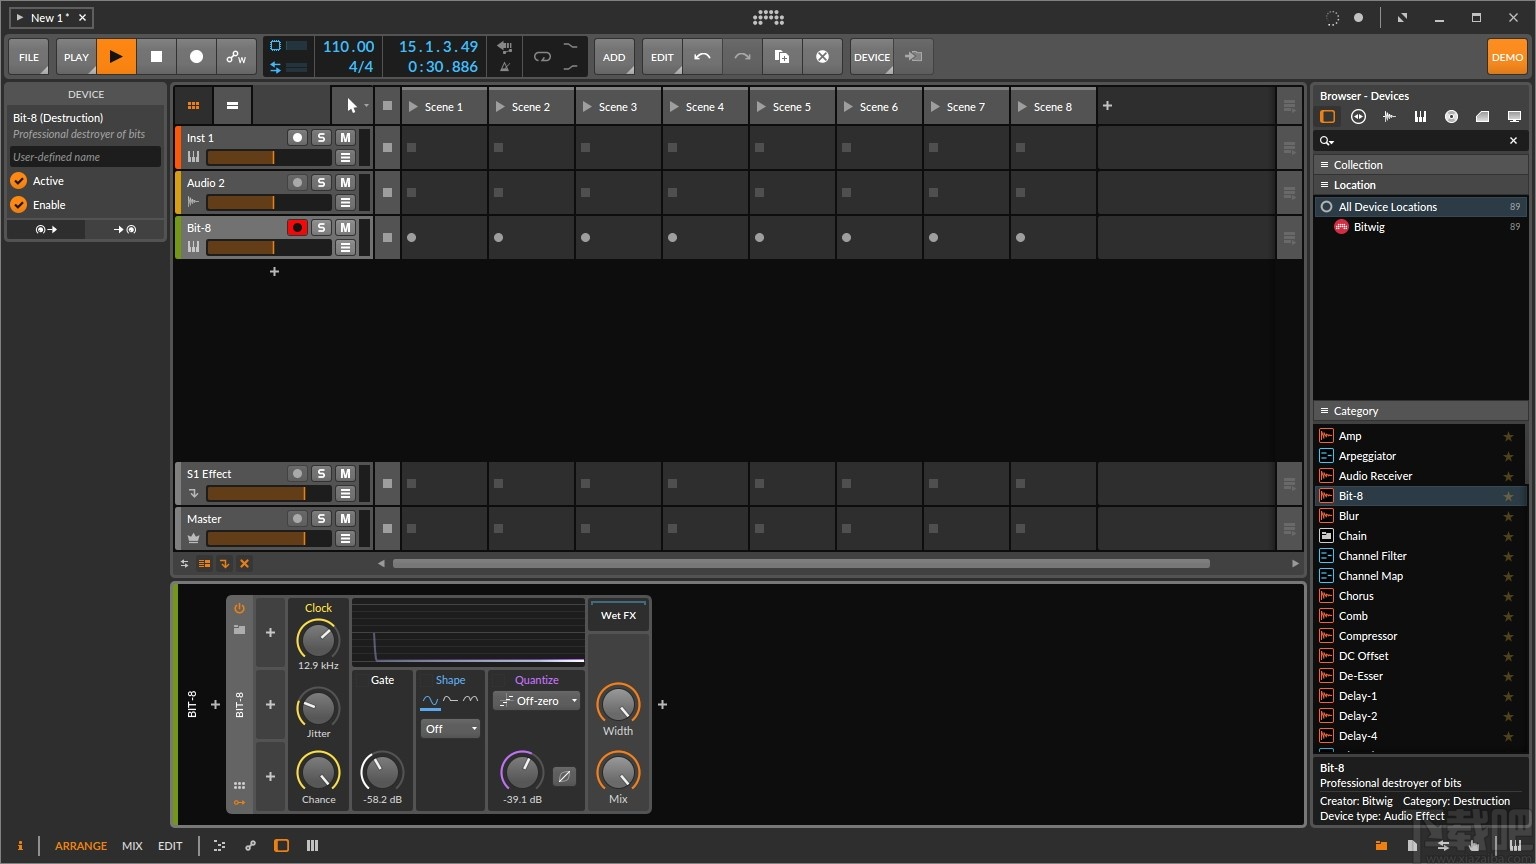Add a new track with plus

pyautogui.click(x=274, y=271)
